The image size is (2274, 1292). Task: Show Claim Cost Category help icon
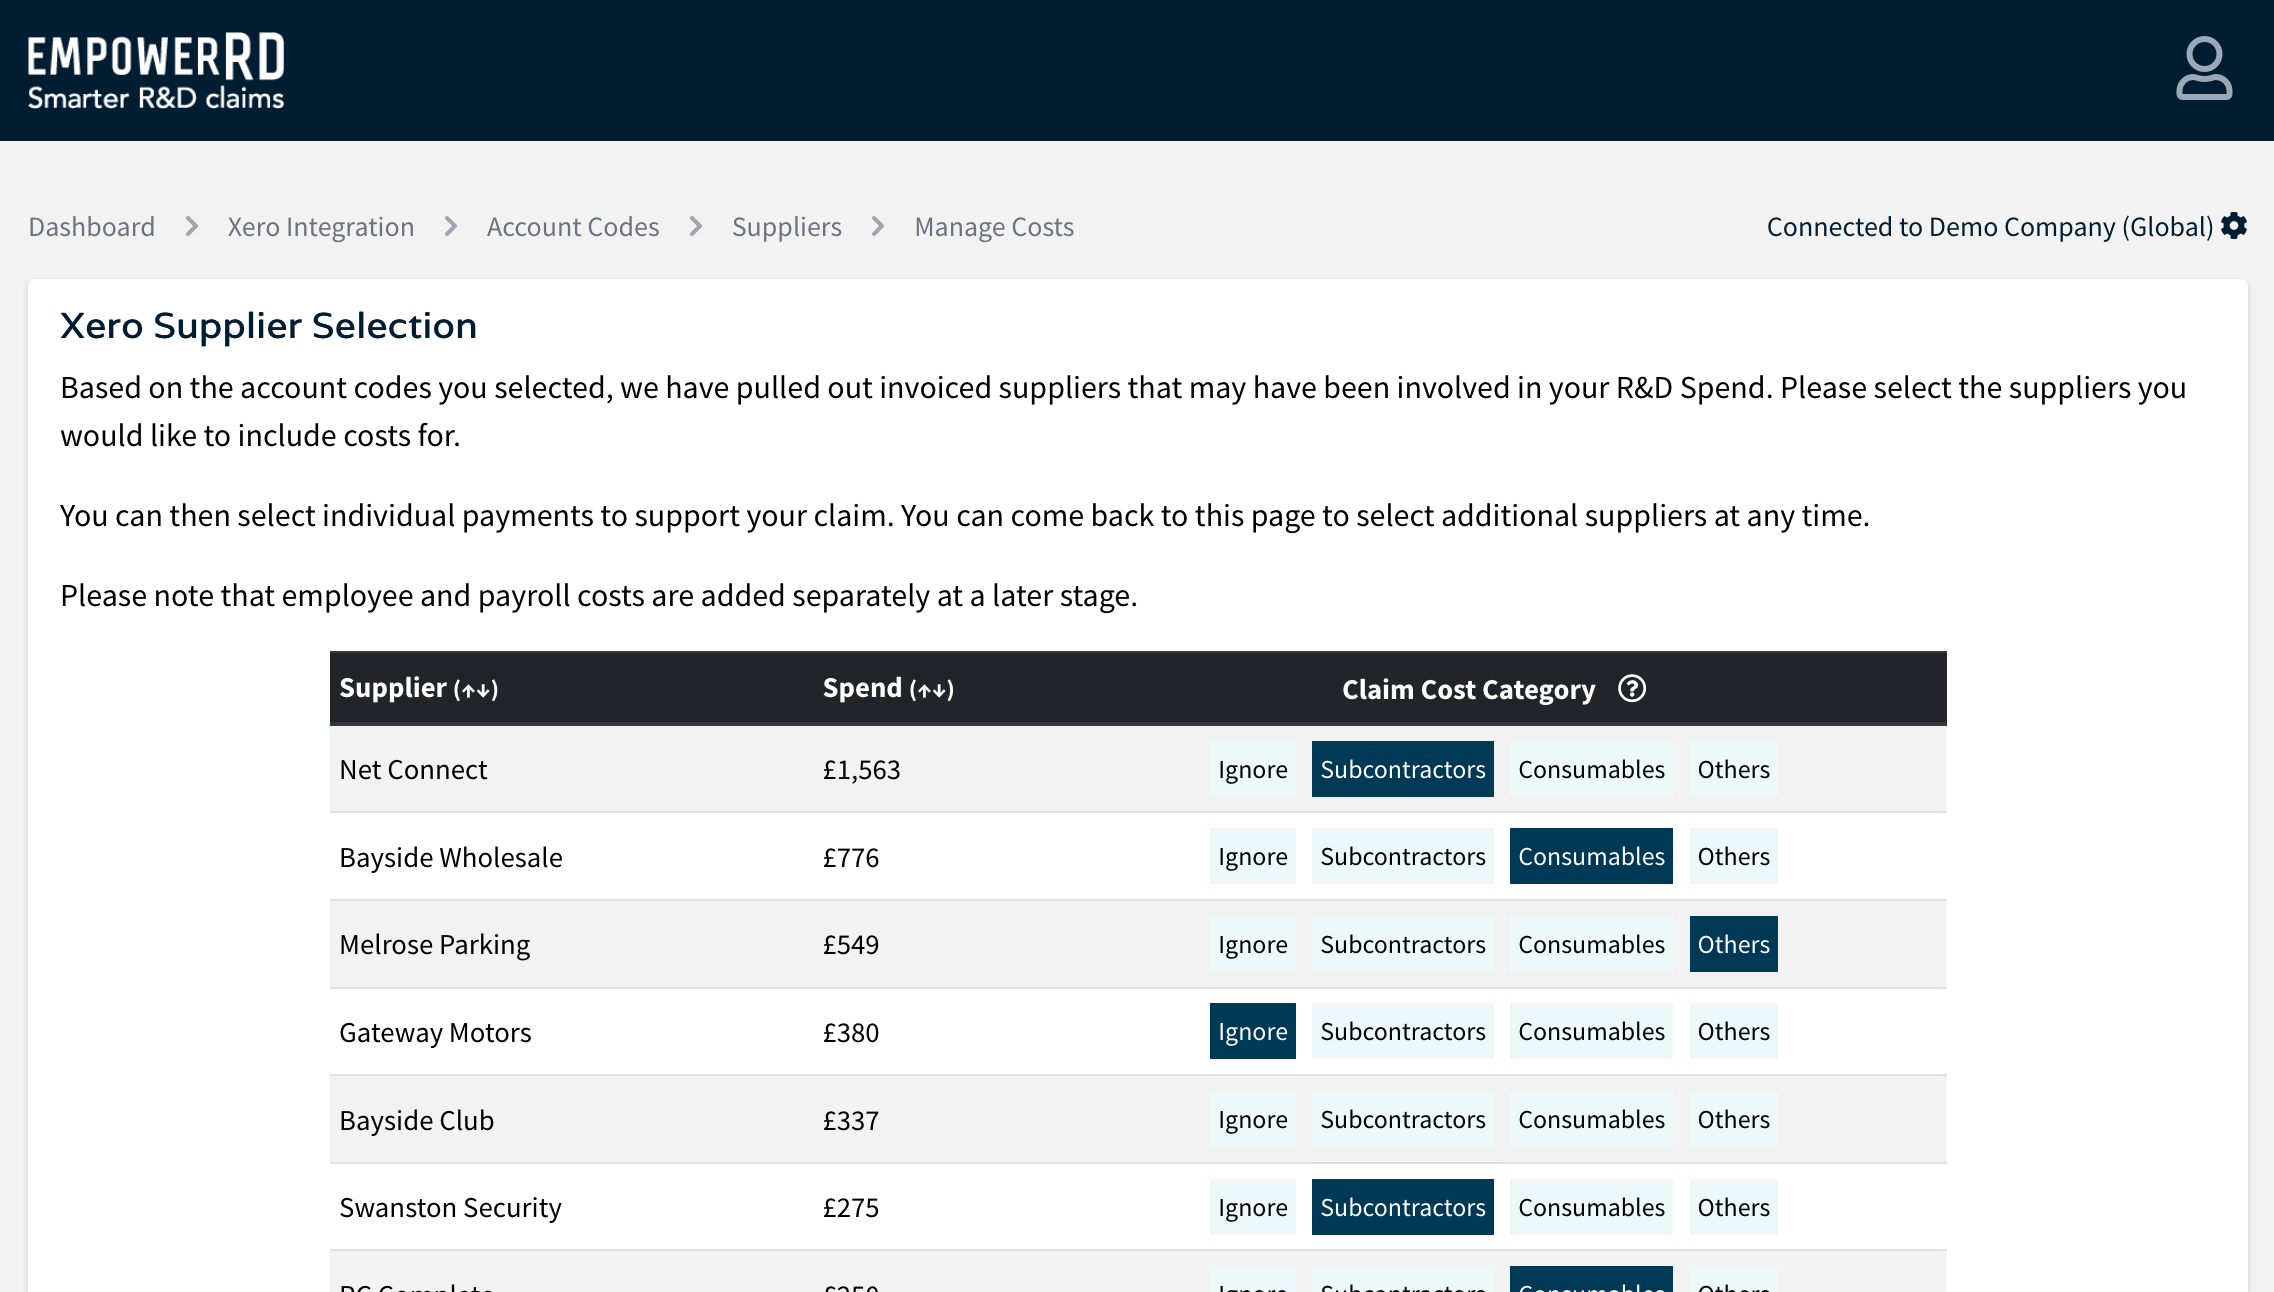pyautogui.click(x=1632, y=688)
